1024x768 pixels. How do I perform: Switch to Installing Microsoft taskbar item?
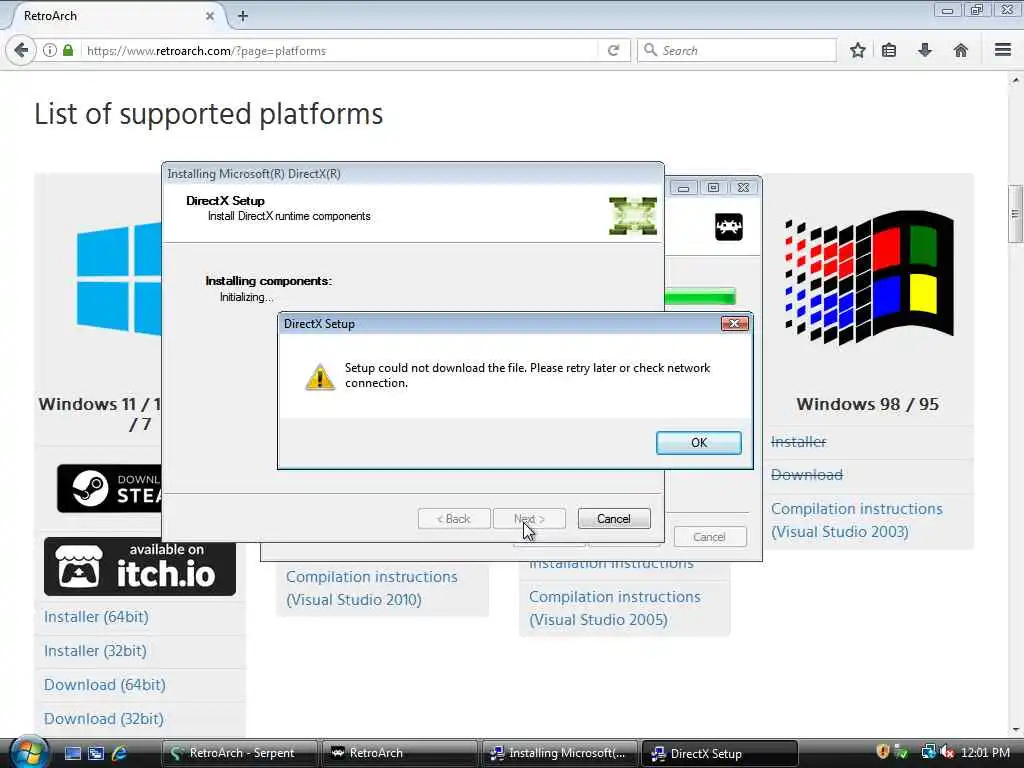[x=559, y=753]
